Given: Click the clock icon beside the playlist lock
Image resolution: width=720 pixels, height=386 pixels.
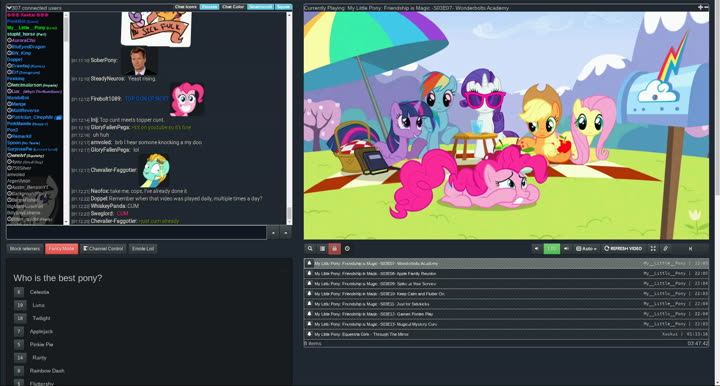Looking at the screenshot, I should pyautogui.click(x=347, y=249).
